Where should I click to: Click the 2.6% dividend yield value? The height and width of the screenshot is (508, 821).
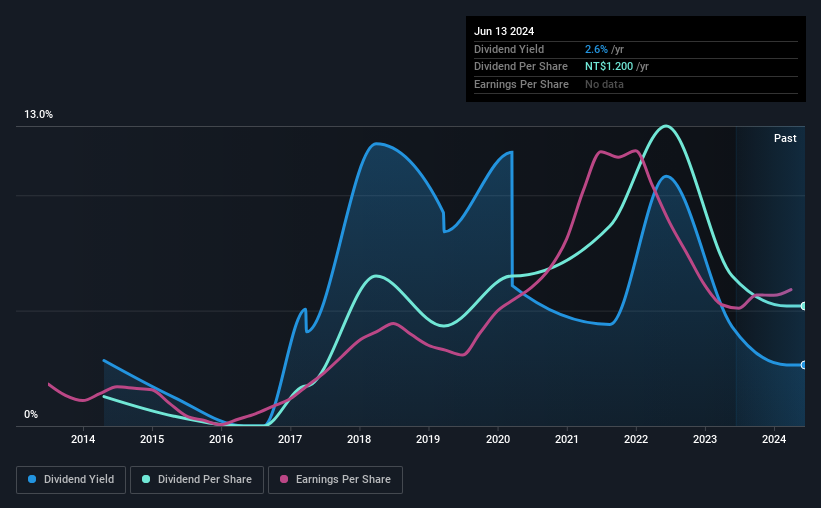[x=596, y=49]
